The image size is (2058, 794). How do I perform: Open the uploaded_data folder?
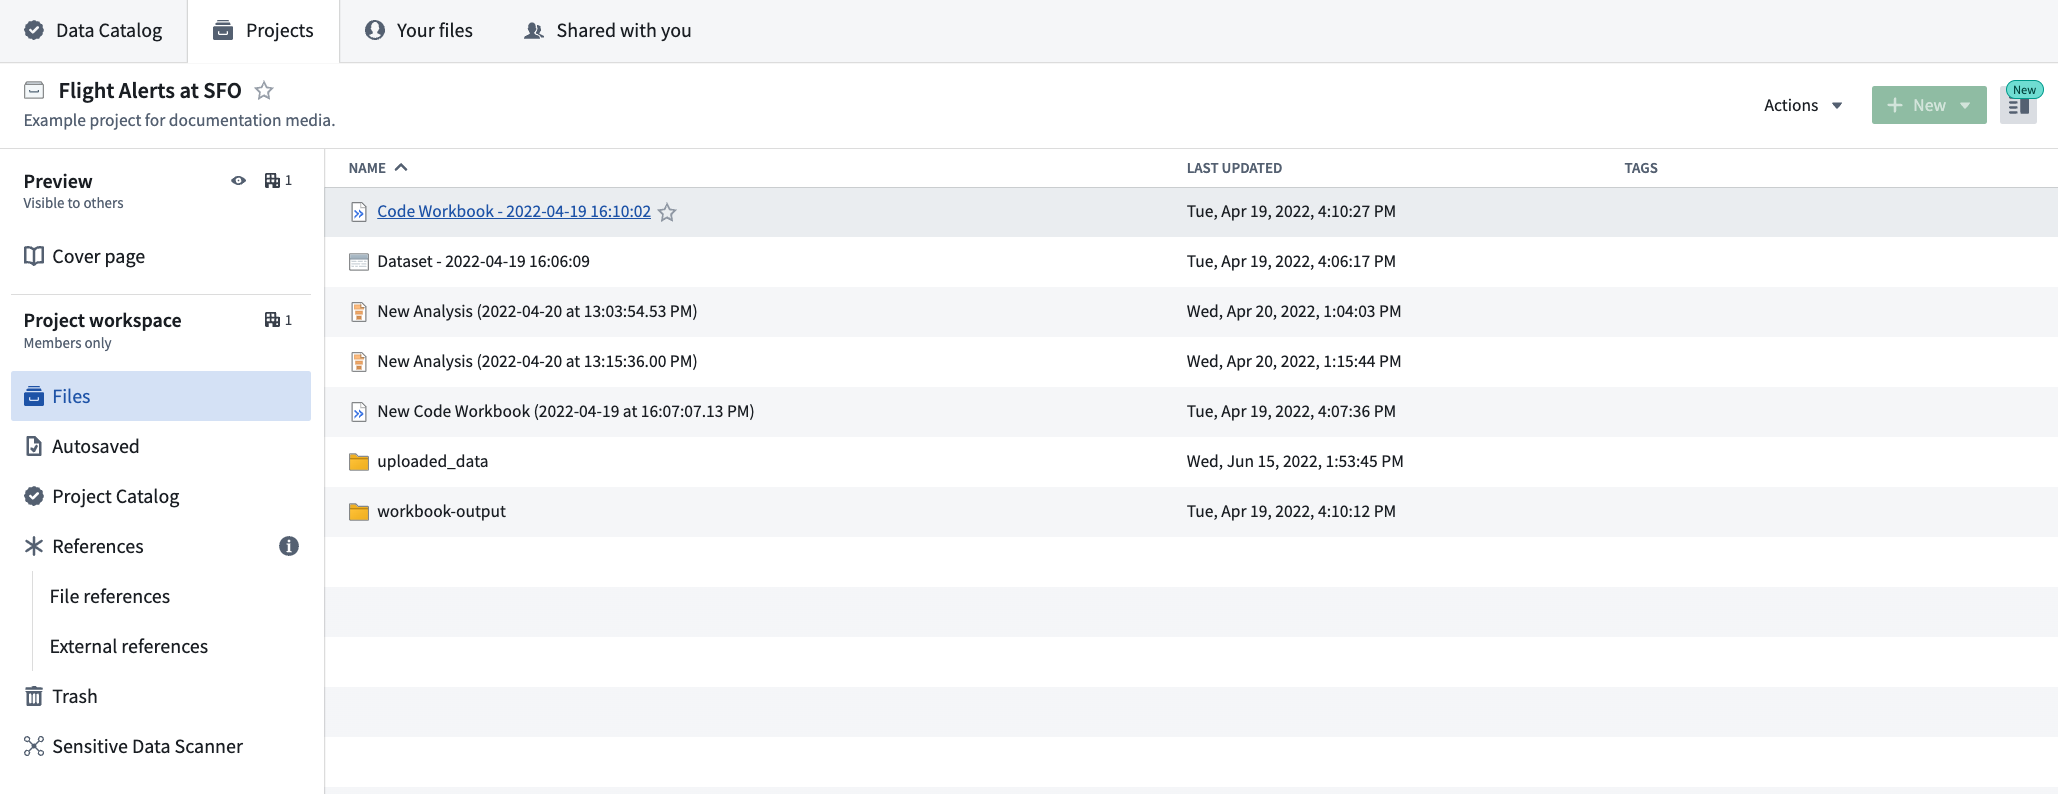click(432, 461)
